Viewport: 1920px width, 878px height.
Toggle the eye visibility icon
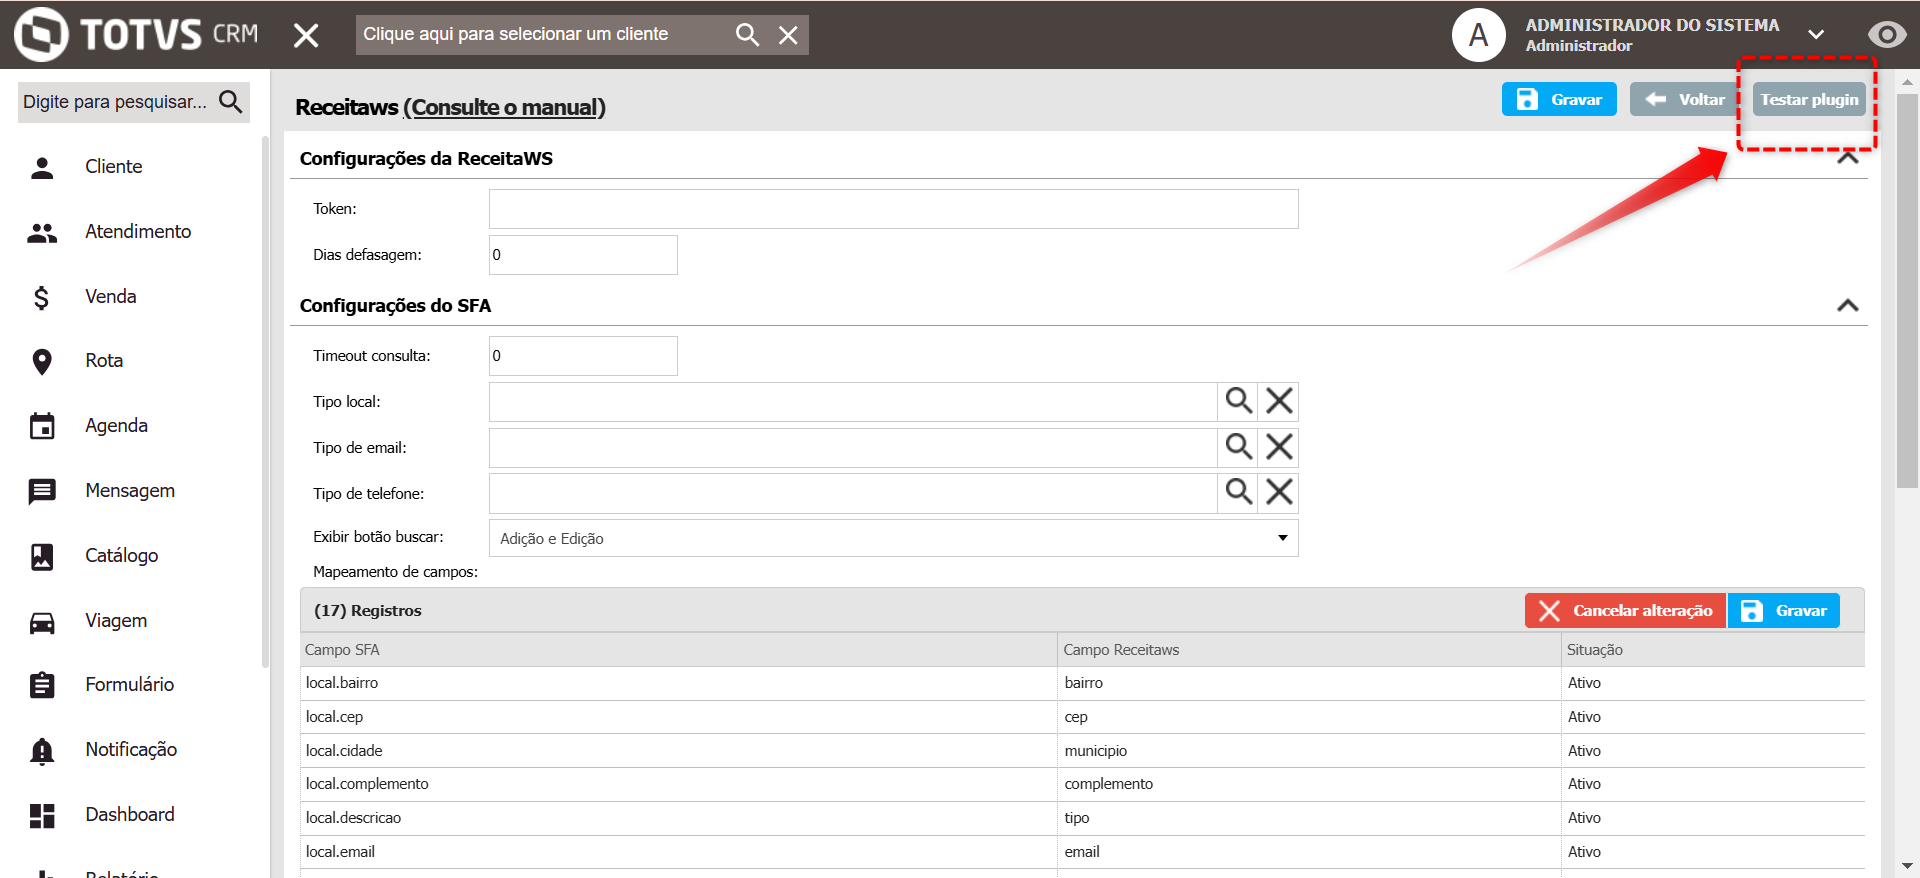tap(1886, 35)
